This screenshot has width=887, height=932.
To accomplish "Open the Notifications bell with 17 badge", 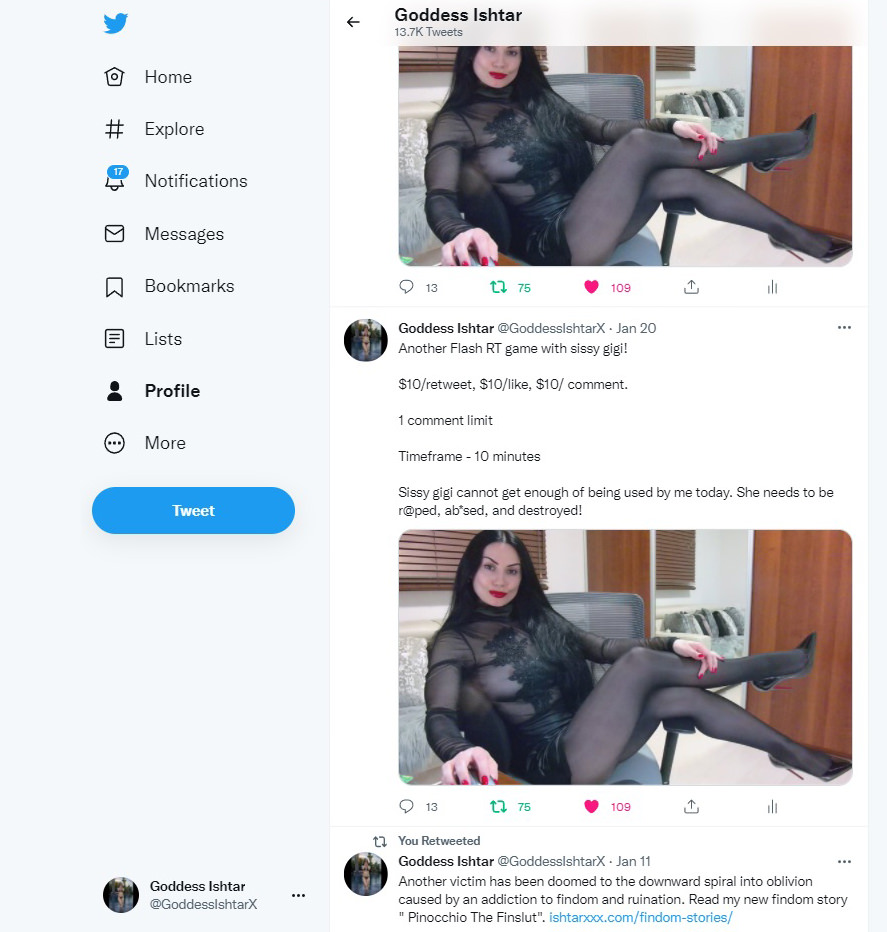I will 115,180.
